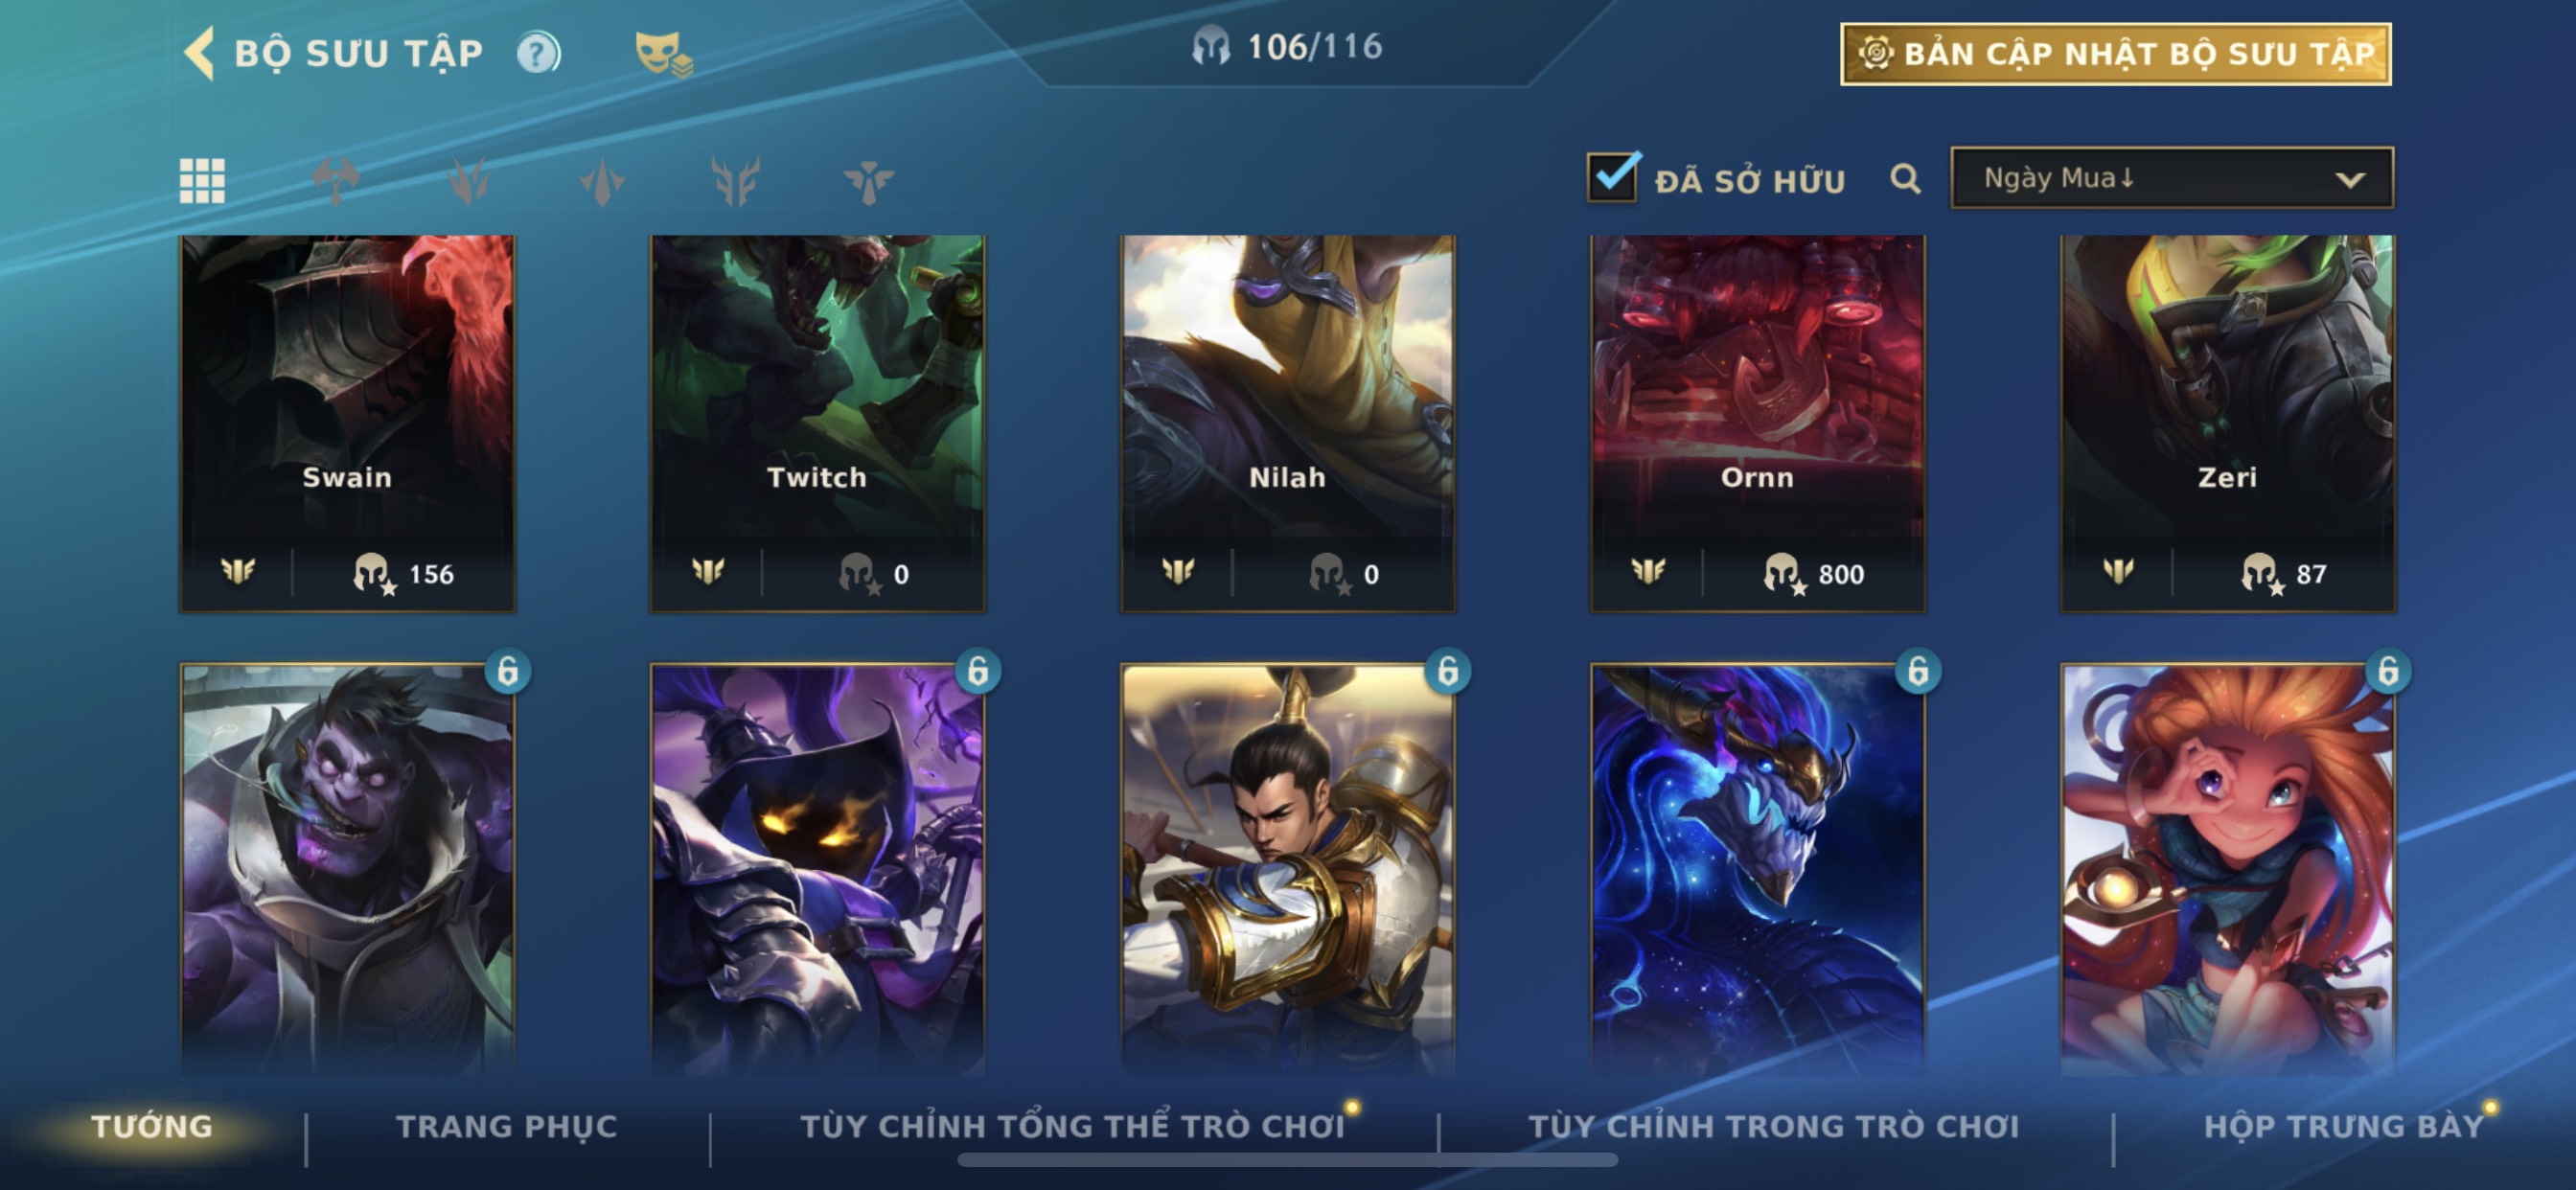
Task: Click Bản Cập Nhật Bộ Sưu Tập button
Action: point(2116,54)
